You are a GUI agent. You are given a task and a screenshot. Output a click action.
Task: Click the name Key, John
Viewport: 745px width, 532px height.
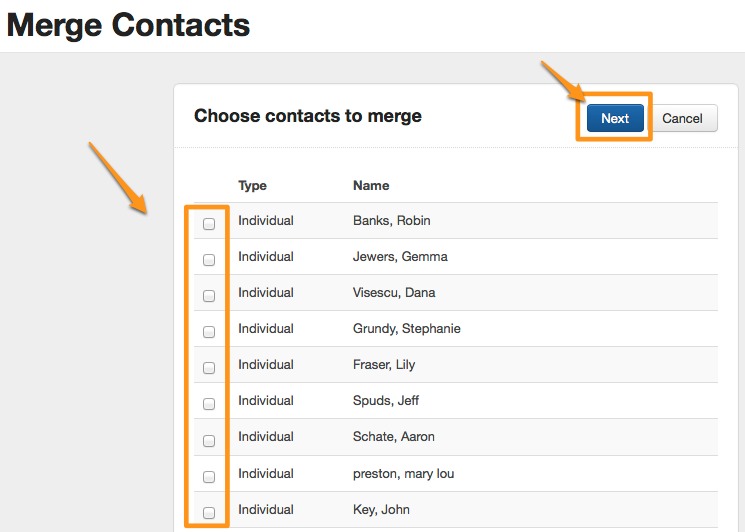pos(381,510)
